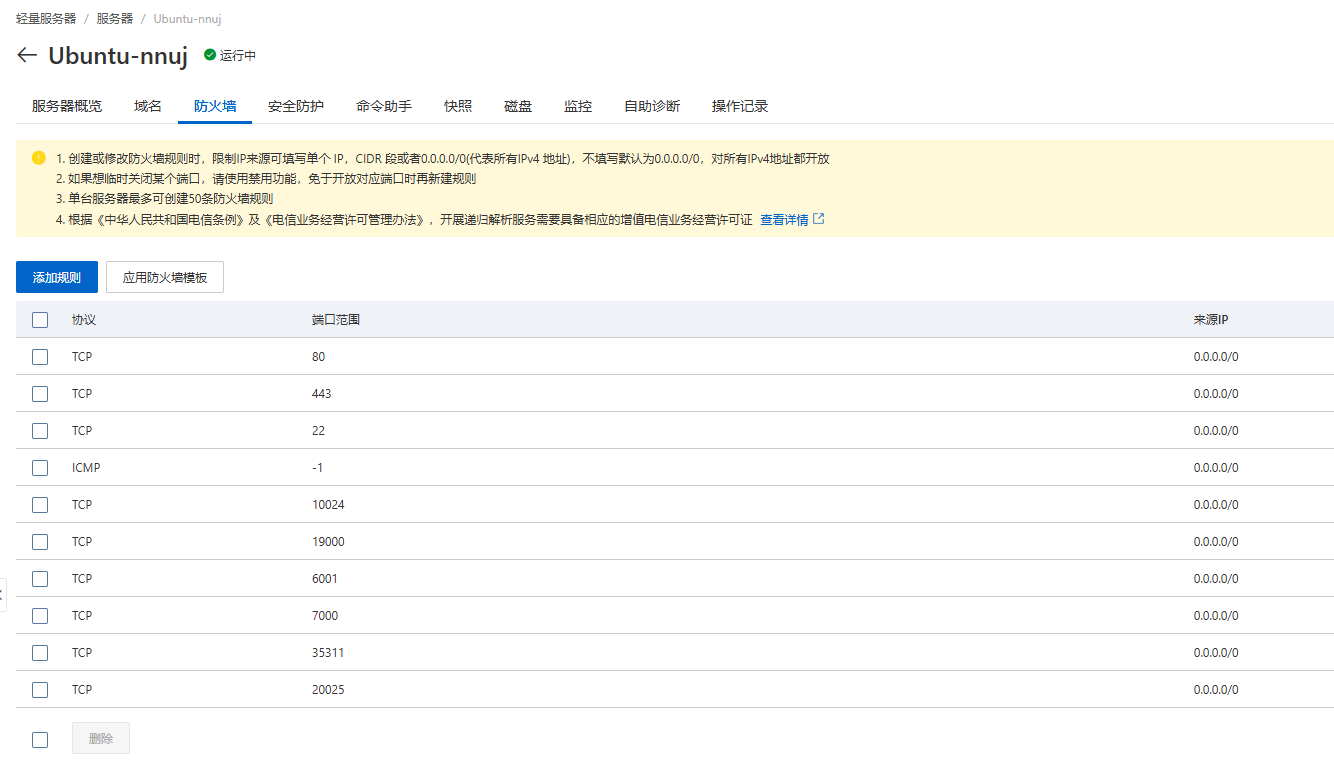Click the 添加规则 button

[57, 278]
